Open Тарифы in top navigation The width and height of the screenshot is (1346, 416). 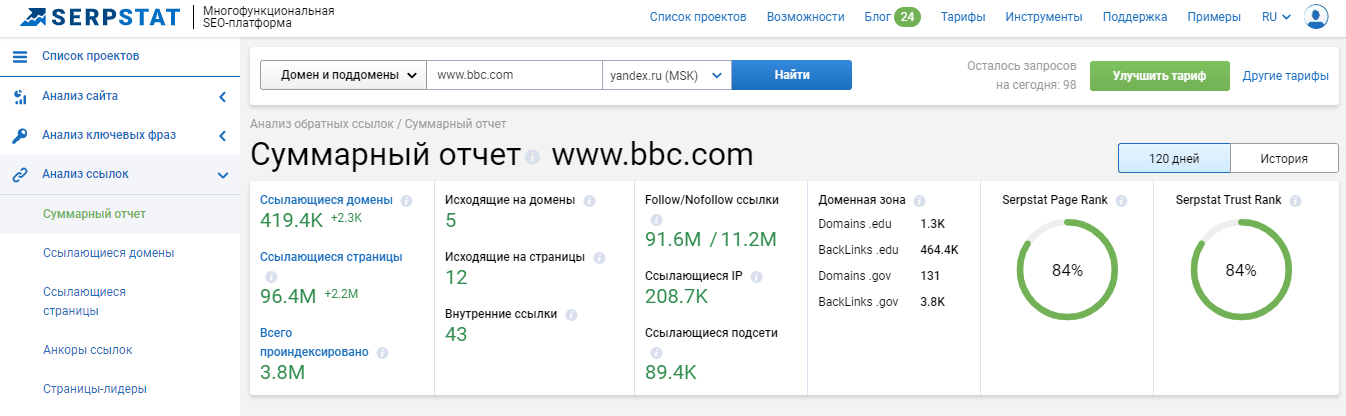[963, 17]
